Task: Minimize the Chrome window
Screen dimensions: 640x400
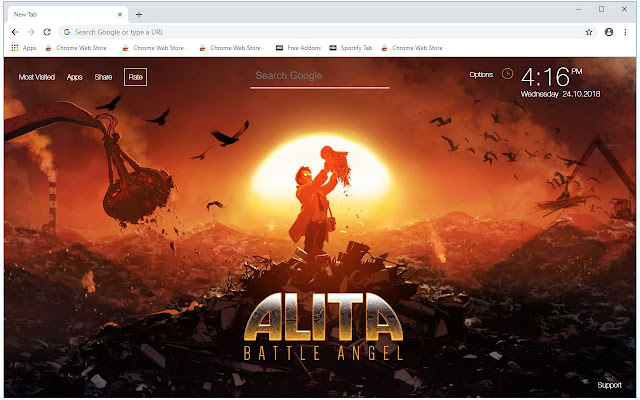Action: coord(578,9)
